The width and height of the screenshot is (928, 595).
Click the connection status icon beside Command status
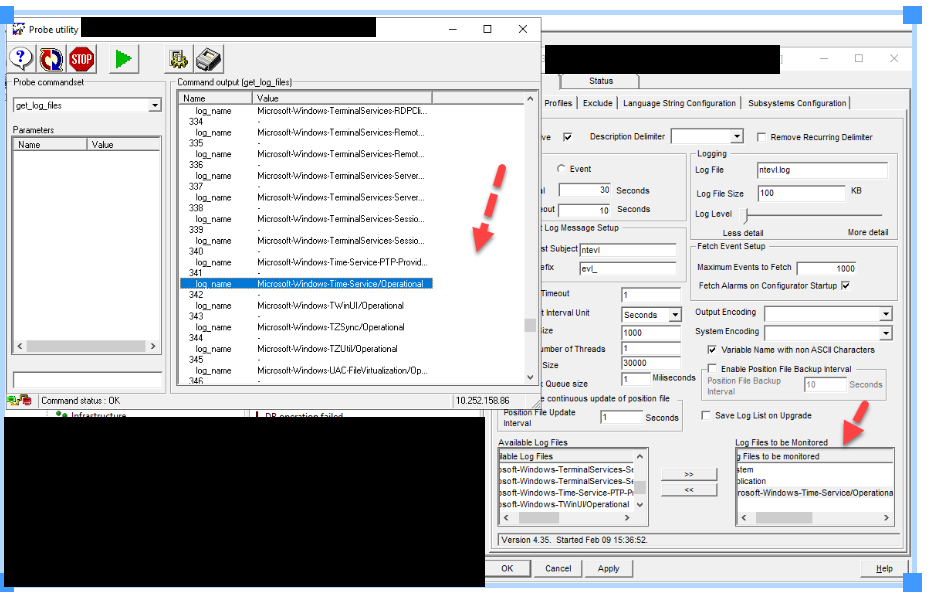(x=20, y=401)
